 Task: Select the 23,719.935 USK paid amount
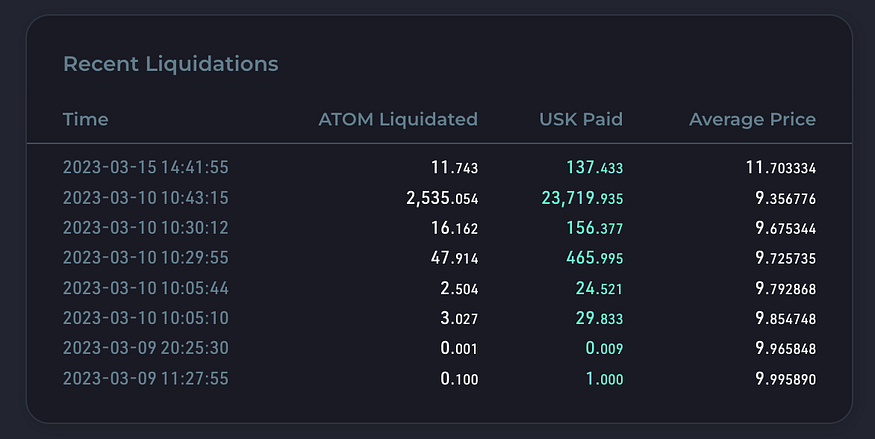click(x=582, y=198)
